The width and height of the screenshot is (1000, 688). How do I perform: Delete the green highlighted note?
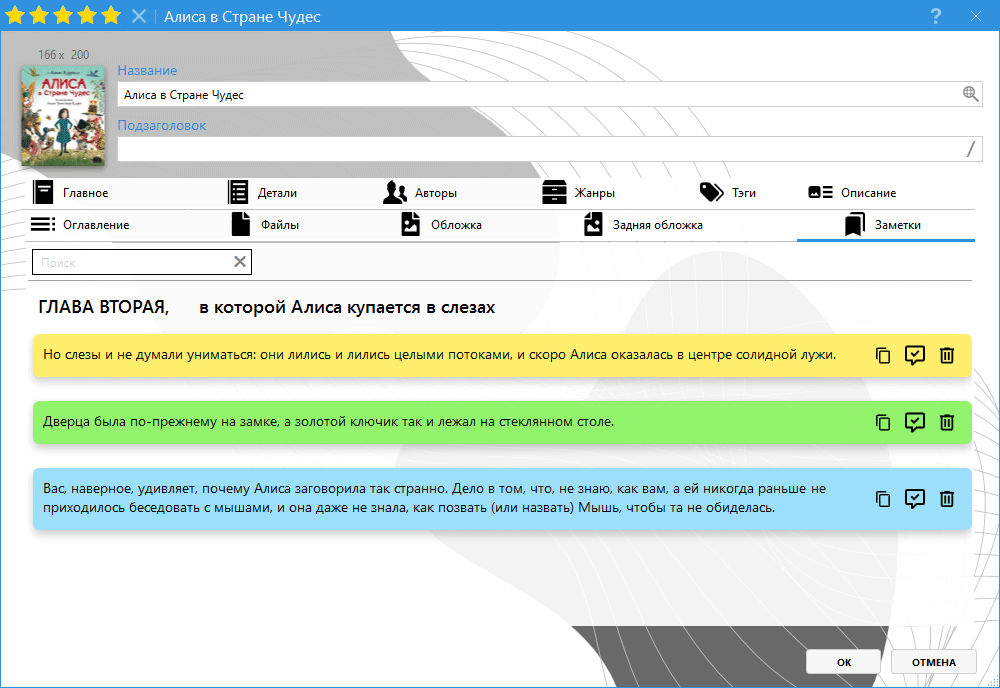[x=947, y=422]
